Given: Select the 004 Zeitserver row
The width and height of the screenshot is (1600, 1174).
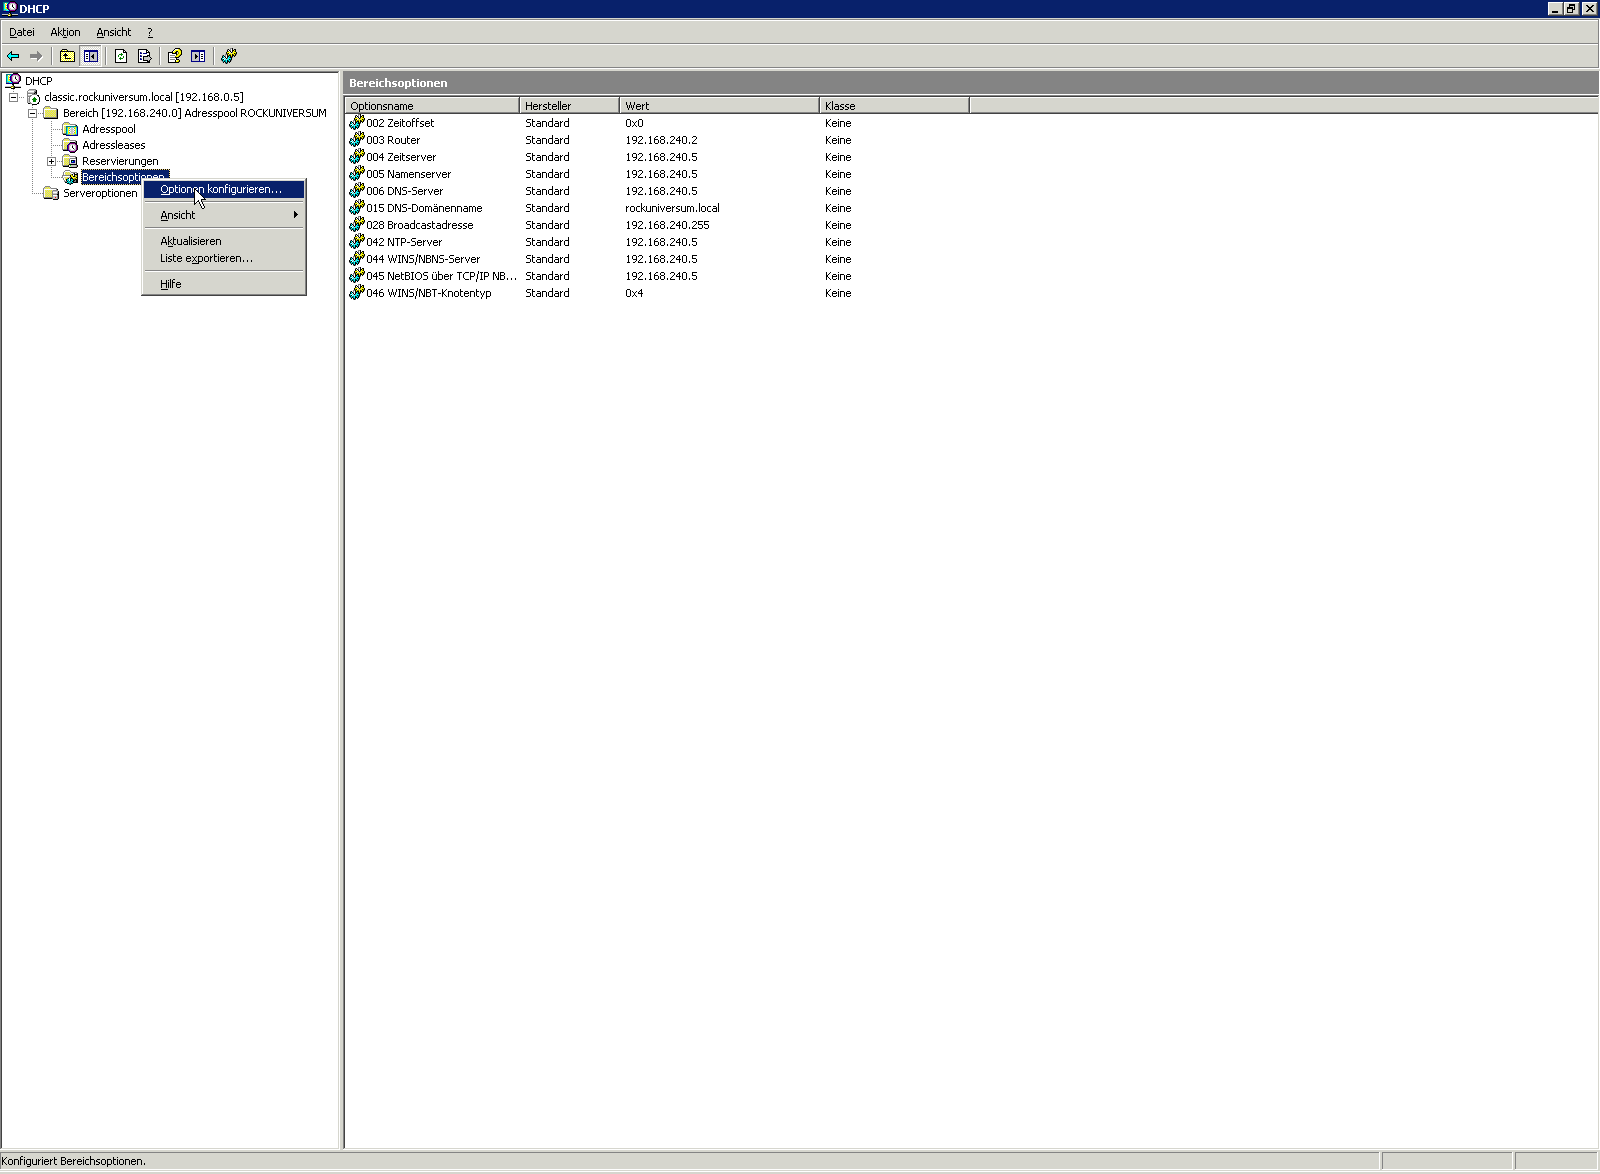Looking at the screenshot, I should pyautogui.click(x=657, y=157).
